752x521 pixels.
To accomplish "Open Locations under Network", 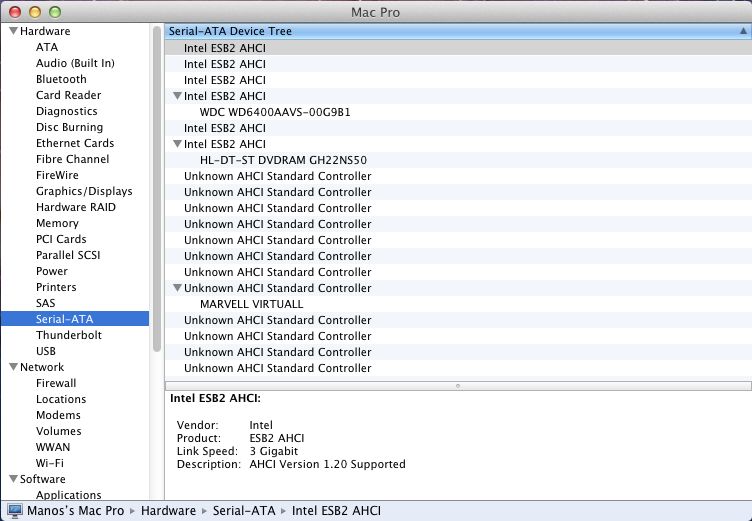I will click(61, 399).
